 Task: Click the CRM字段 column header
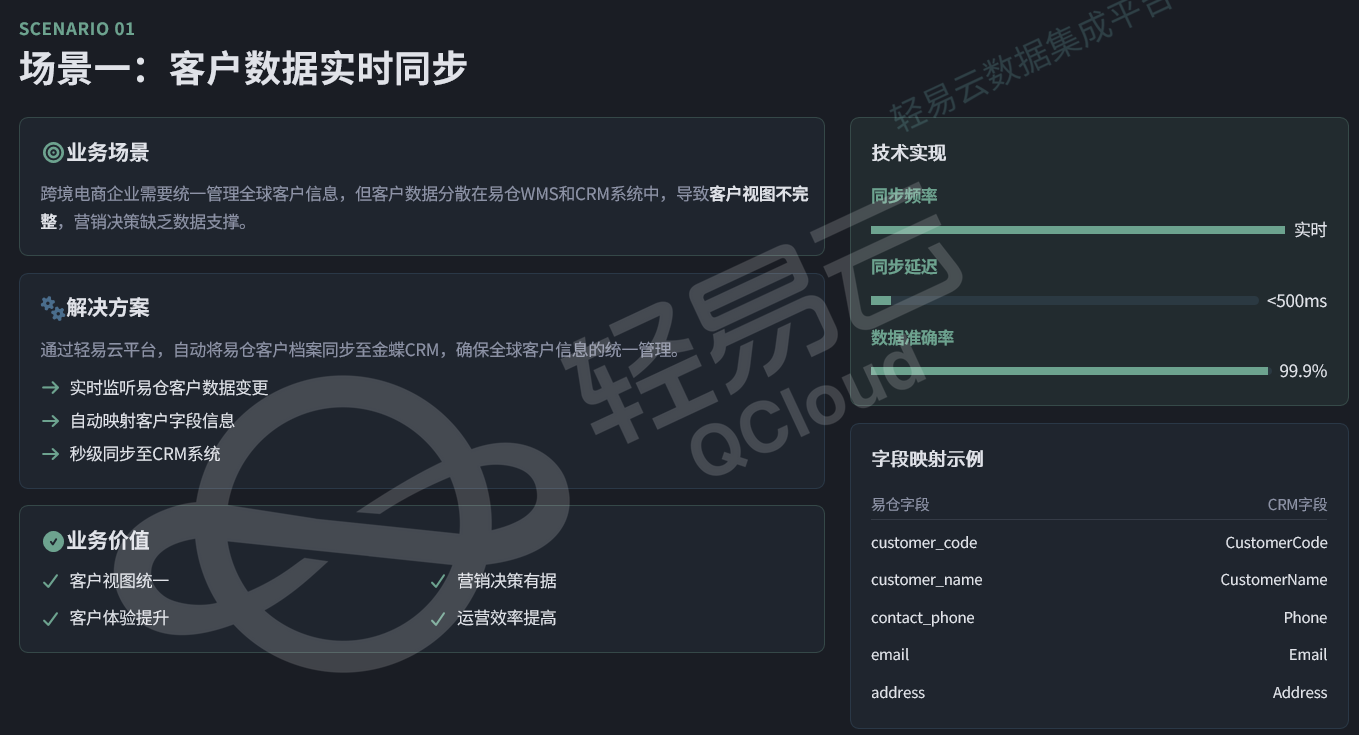click(1297, 505)
